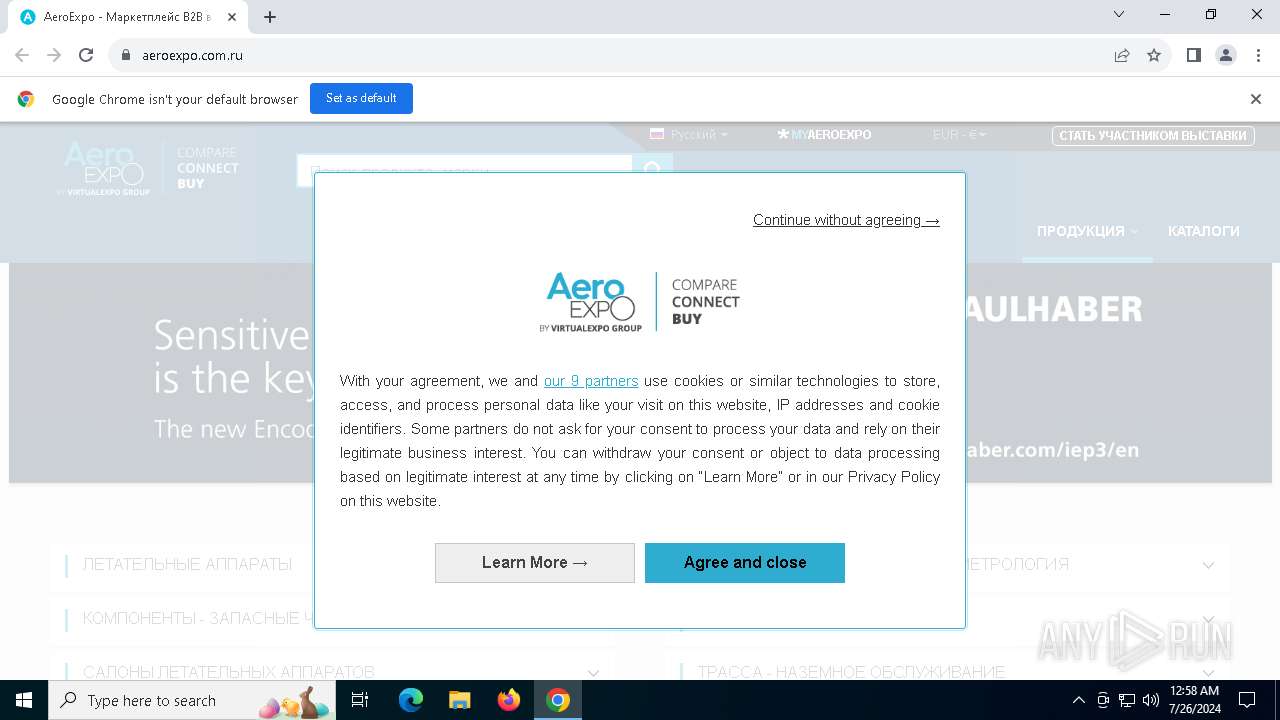The width and height of the screenshot is (1280, 720).
Task: Launch Firefox from taskbar
Action: 509,700
